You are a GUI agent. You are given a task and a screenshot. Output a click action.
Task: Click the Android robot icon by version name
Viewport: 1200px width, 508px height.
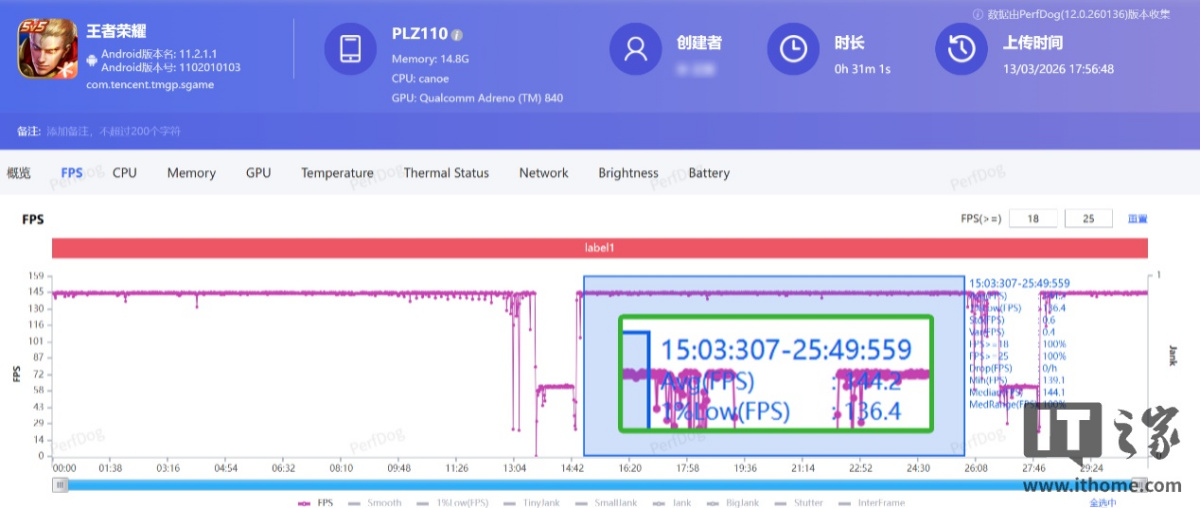(x=92, y=60)
